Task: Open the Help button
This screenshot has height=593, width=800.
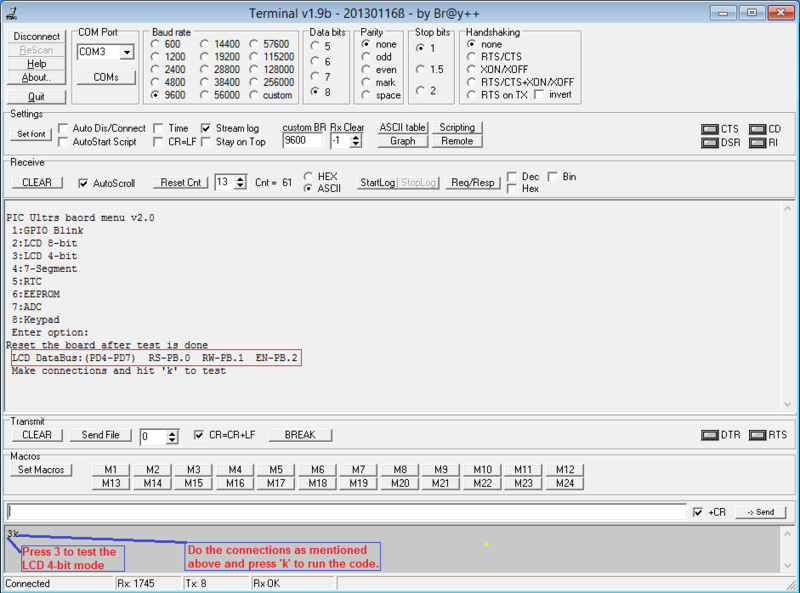Action: coord(37,64)
